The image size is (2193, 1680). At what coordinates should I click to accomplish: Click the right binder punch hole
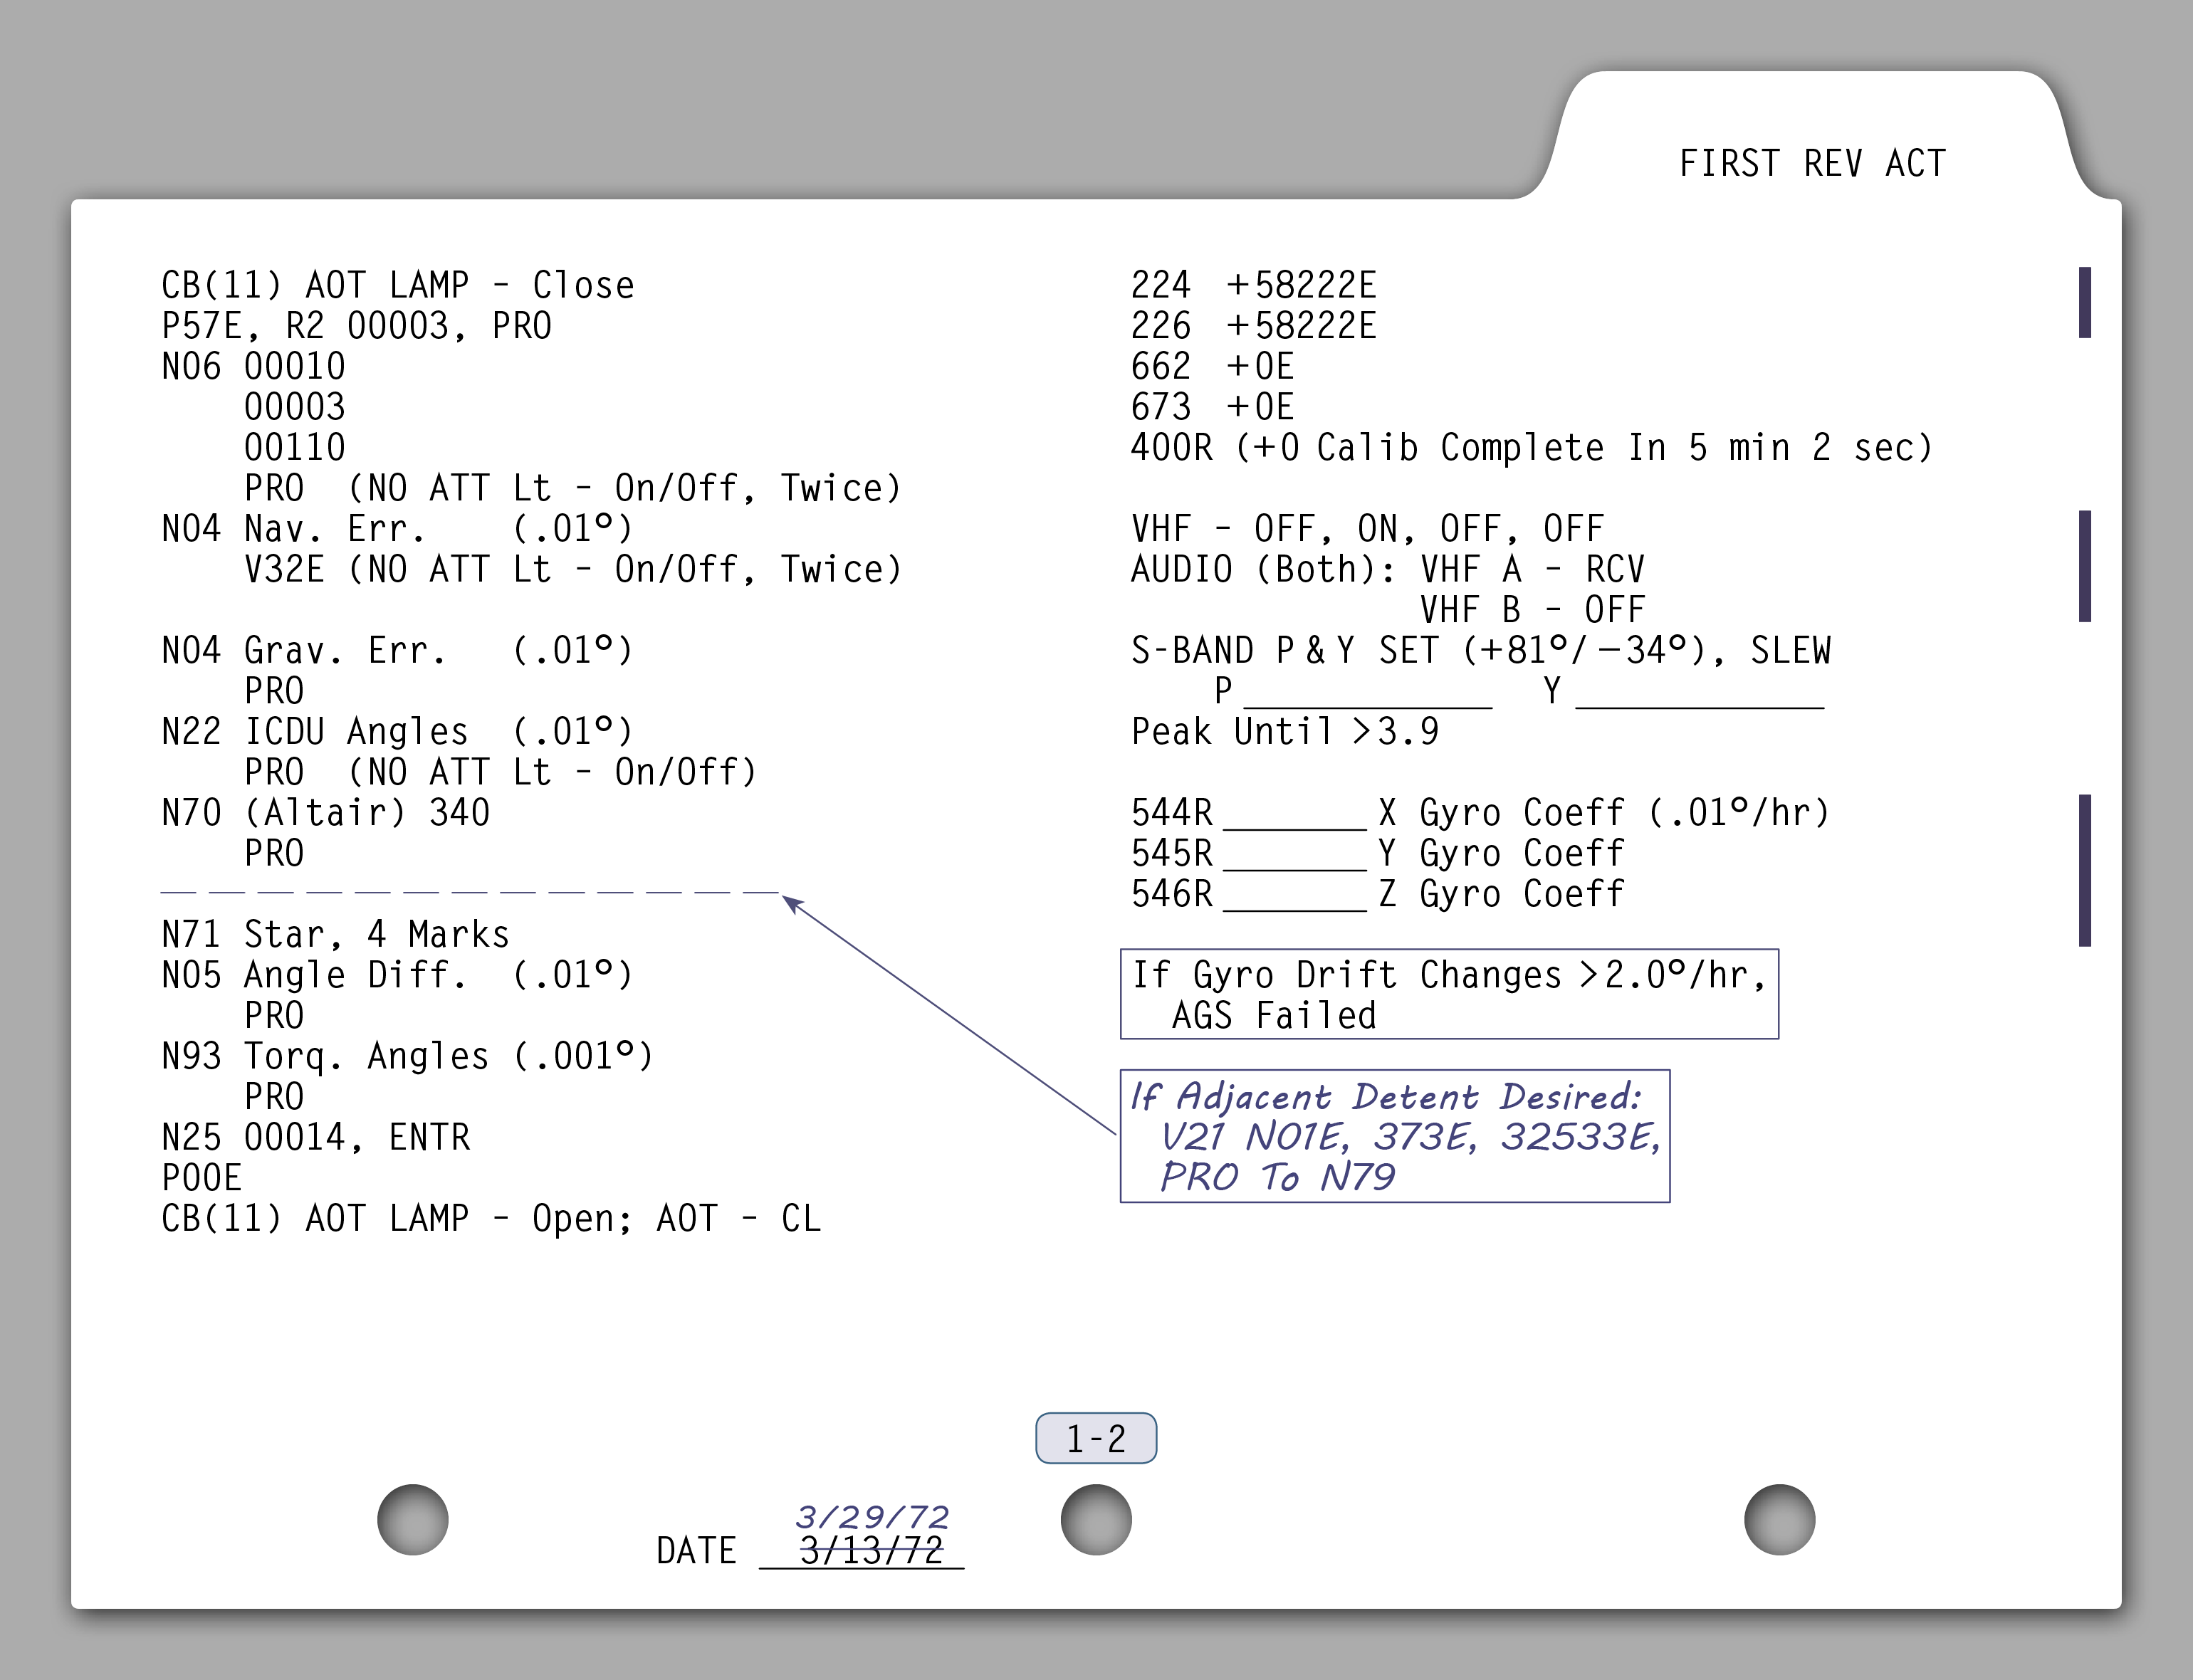point(1779,1519)
